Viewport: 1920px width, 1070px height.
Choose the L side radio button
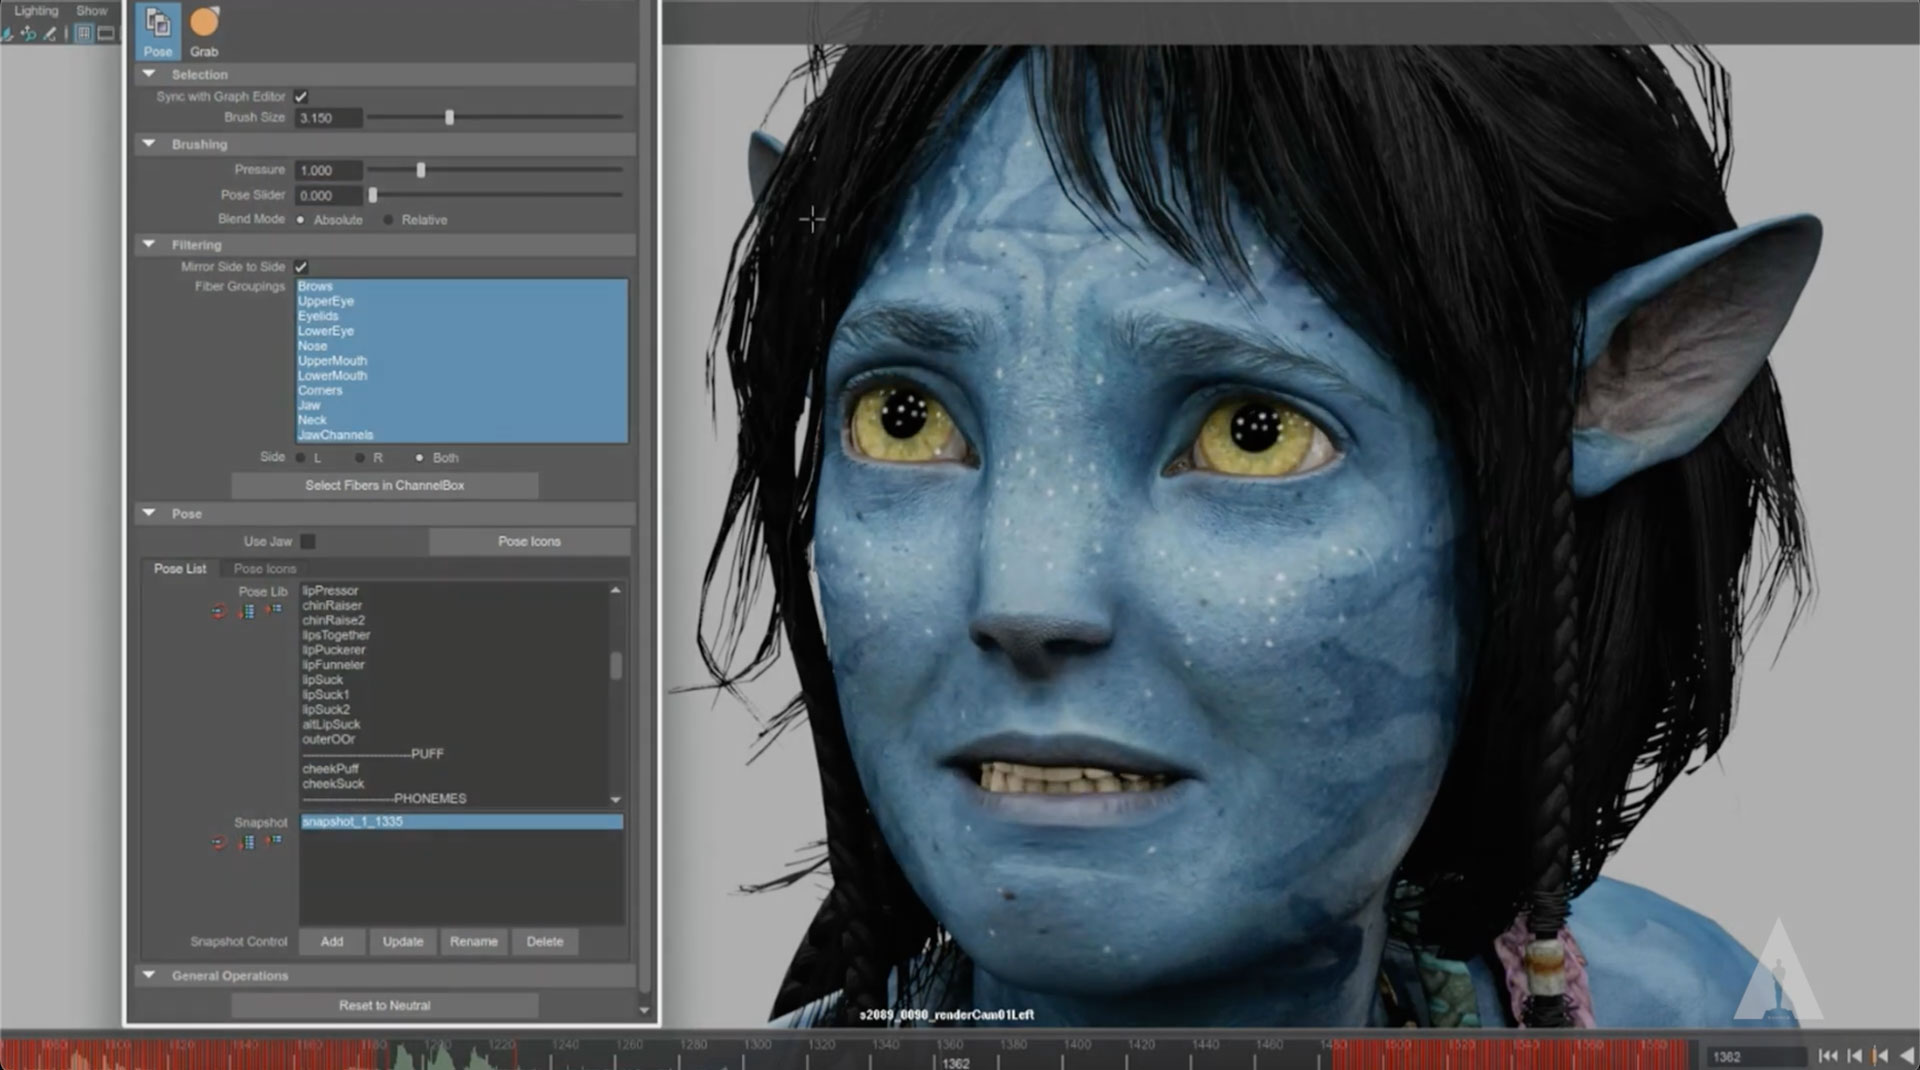pyautogui.click(x=300, y=458)
